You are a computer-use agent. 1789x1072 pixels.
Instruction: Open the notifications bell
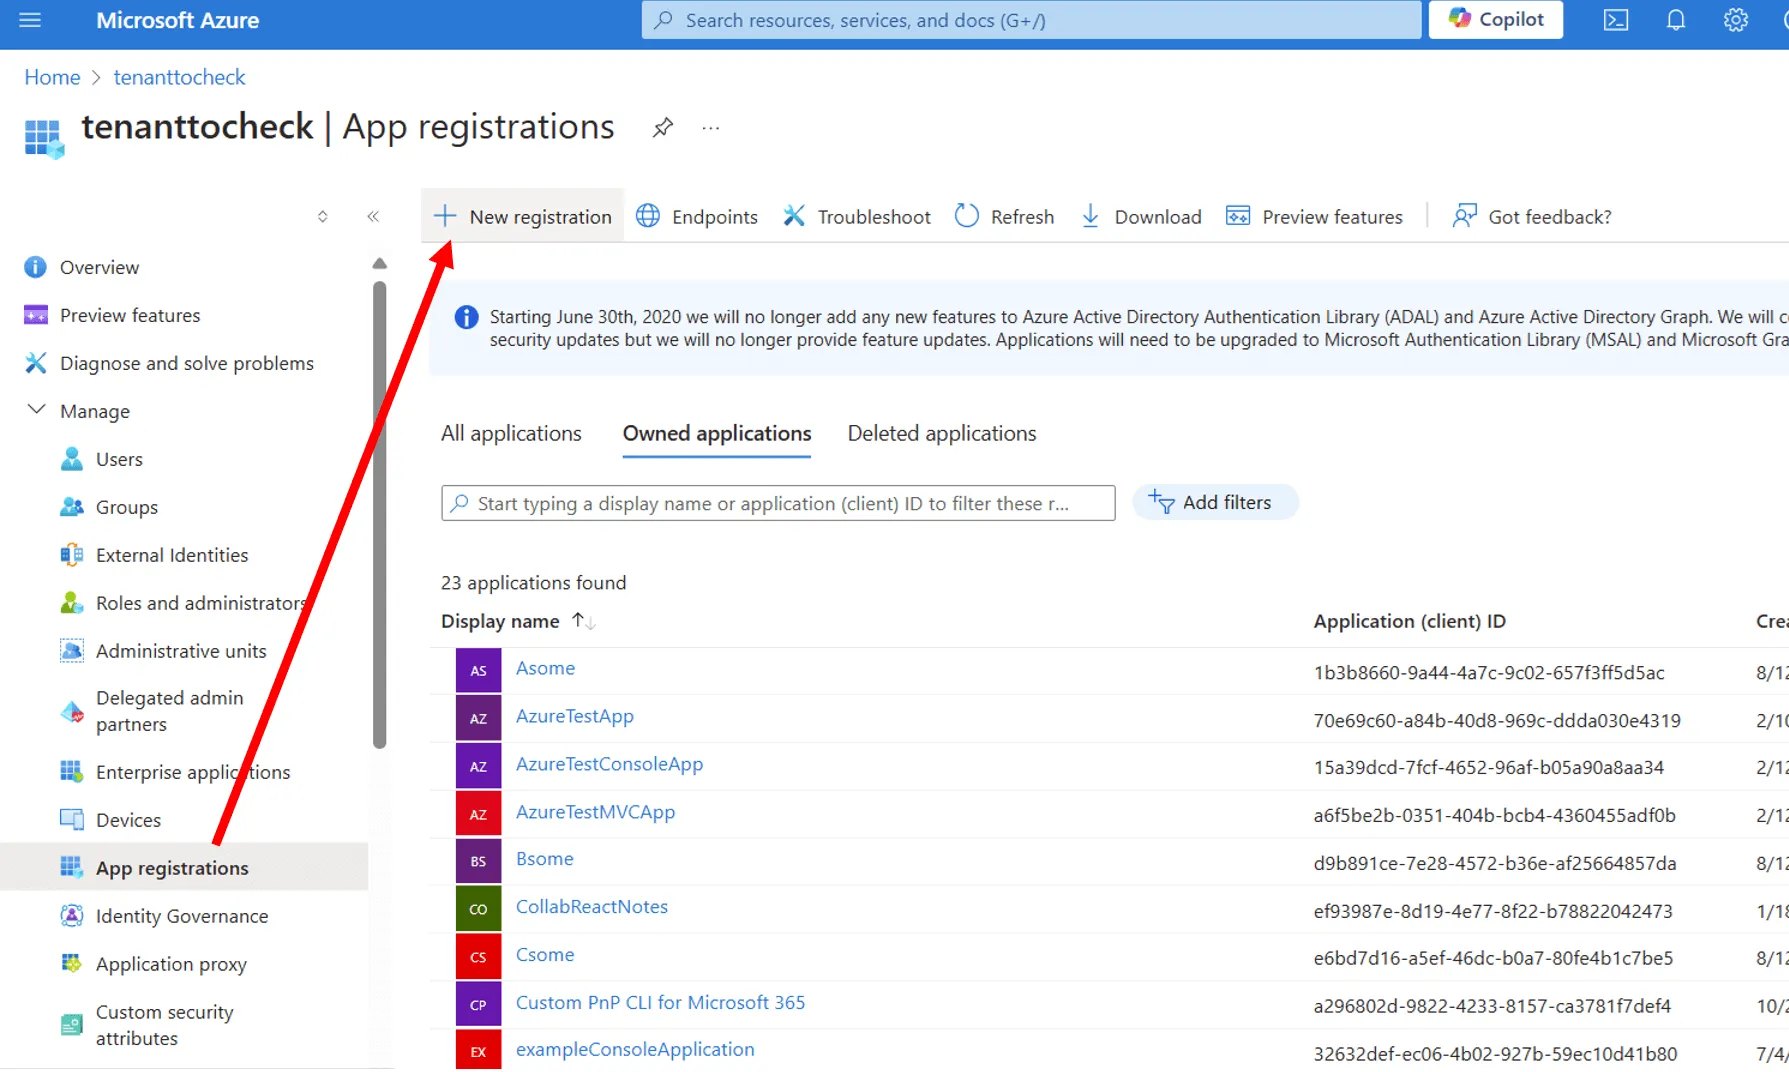point(1675,19)
